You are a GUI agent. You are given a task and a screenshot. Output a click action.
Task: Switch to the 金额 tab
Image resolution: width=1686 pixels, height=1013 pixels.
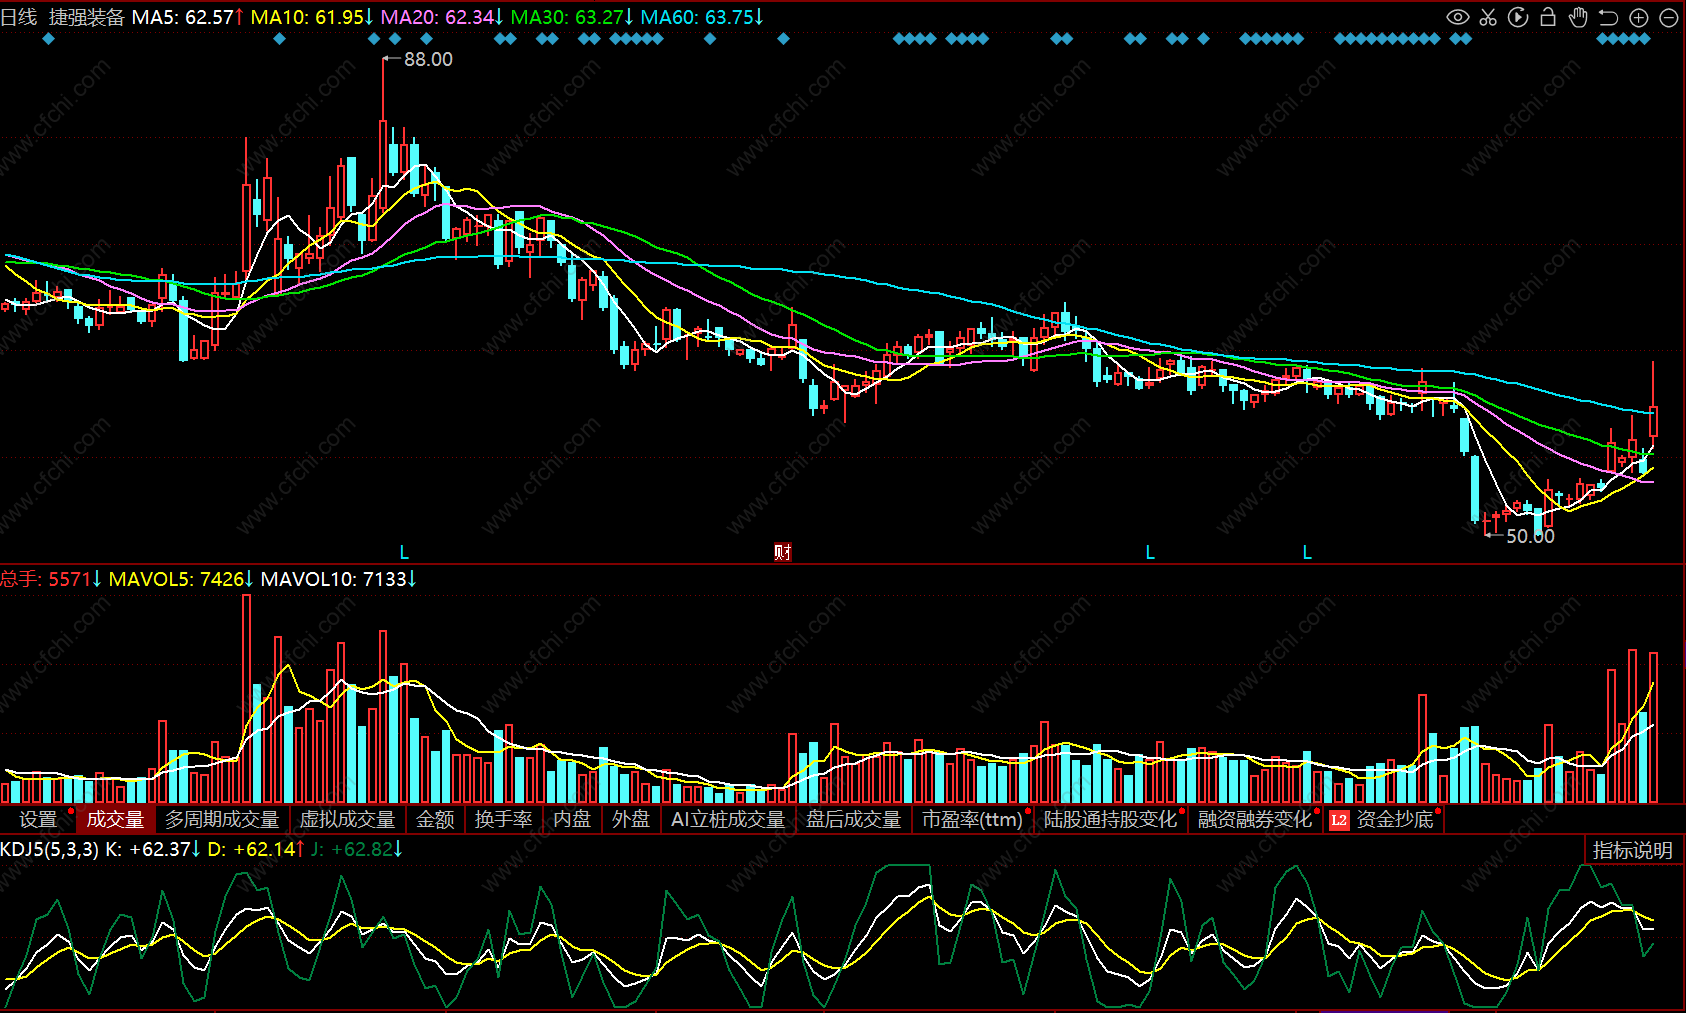click(435, 820)
